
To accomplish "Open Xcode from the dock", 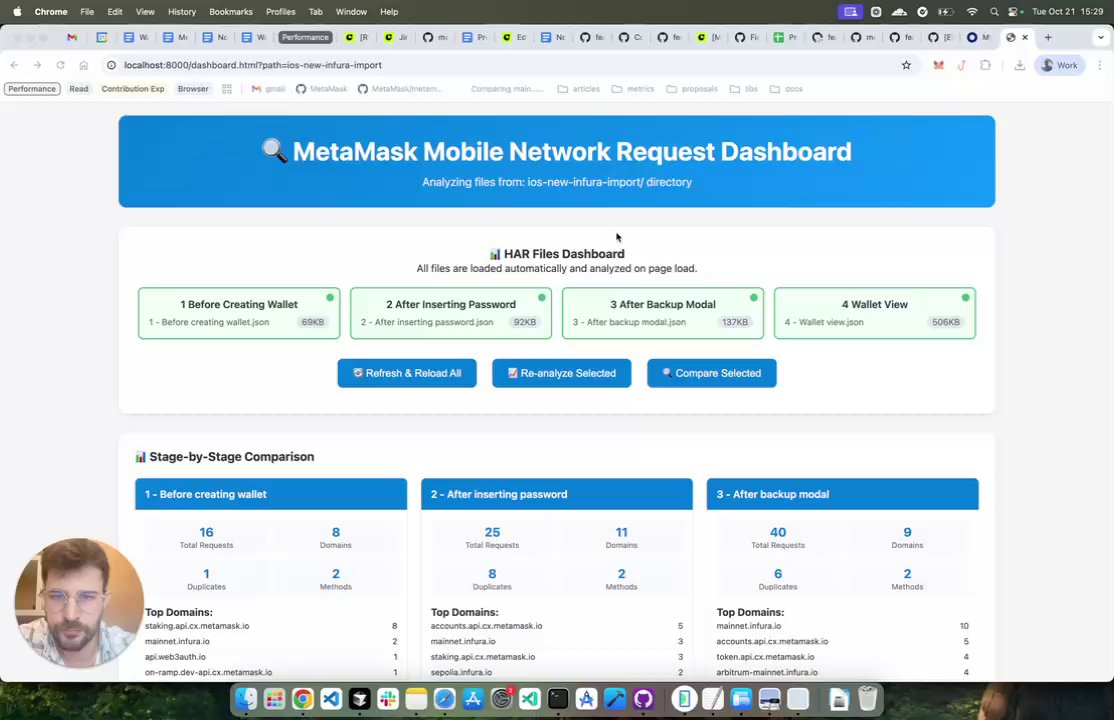I will pyautogui.click(x=615, y=699).
